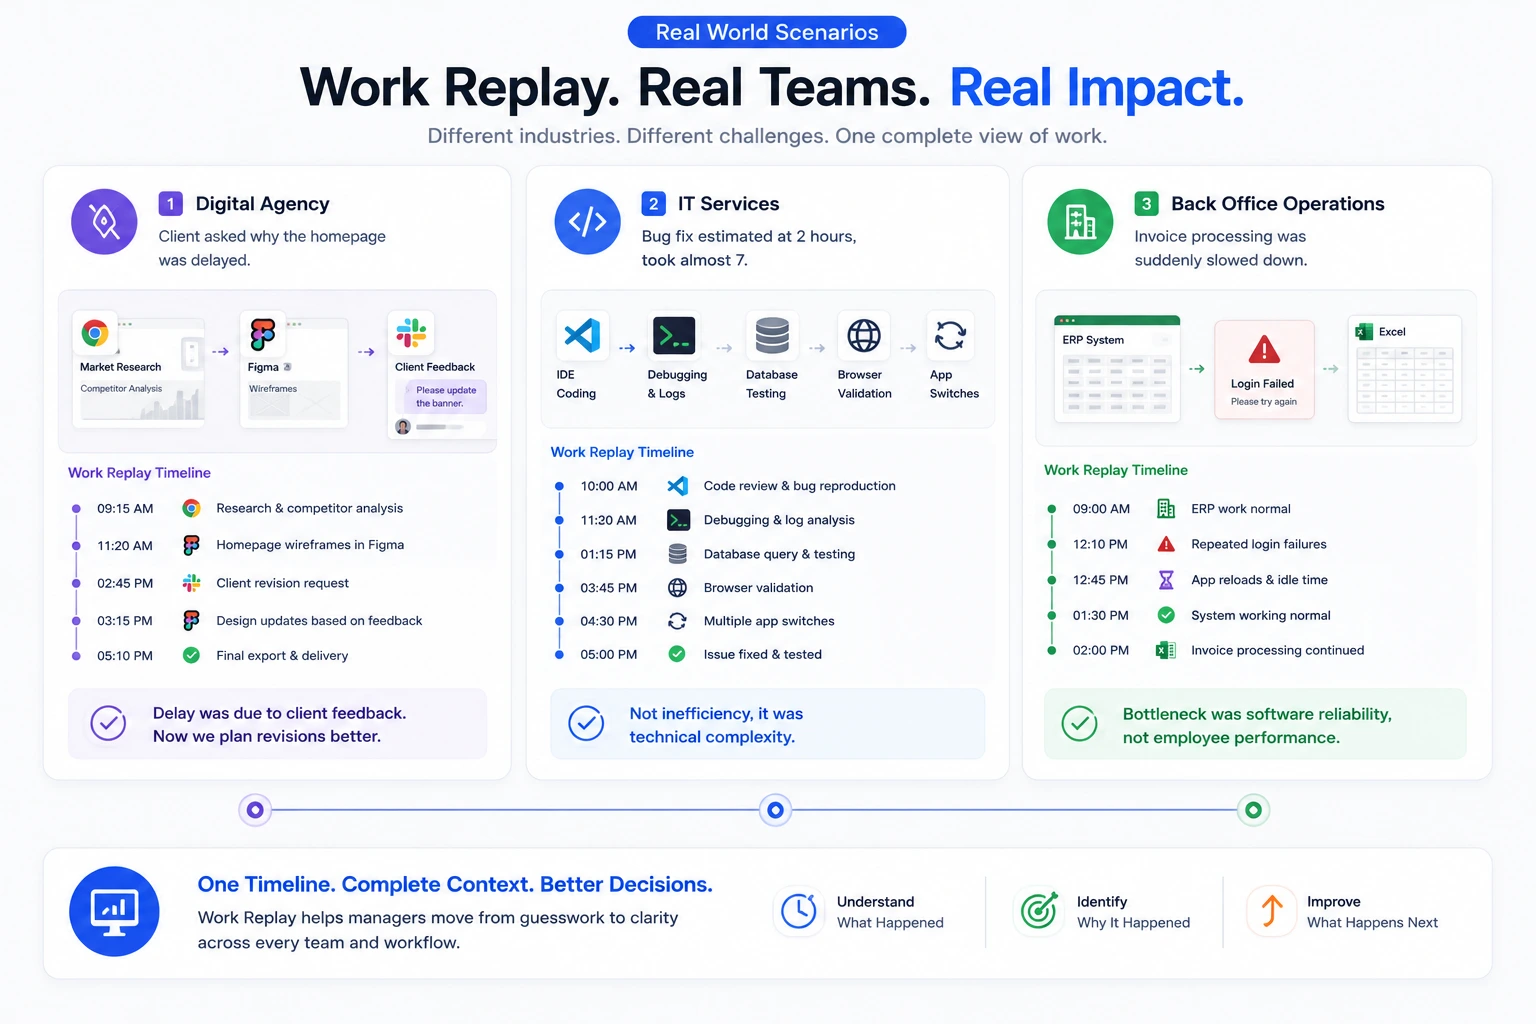
Task: Click terminal icon beside Debugging & log analysis
Action: pos(678,520)
